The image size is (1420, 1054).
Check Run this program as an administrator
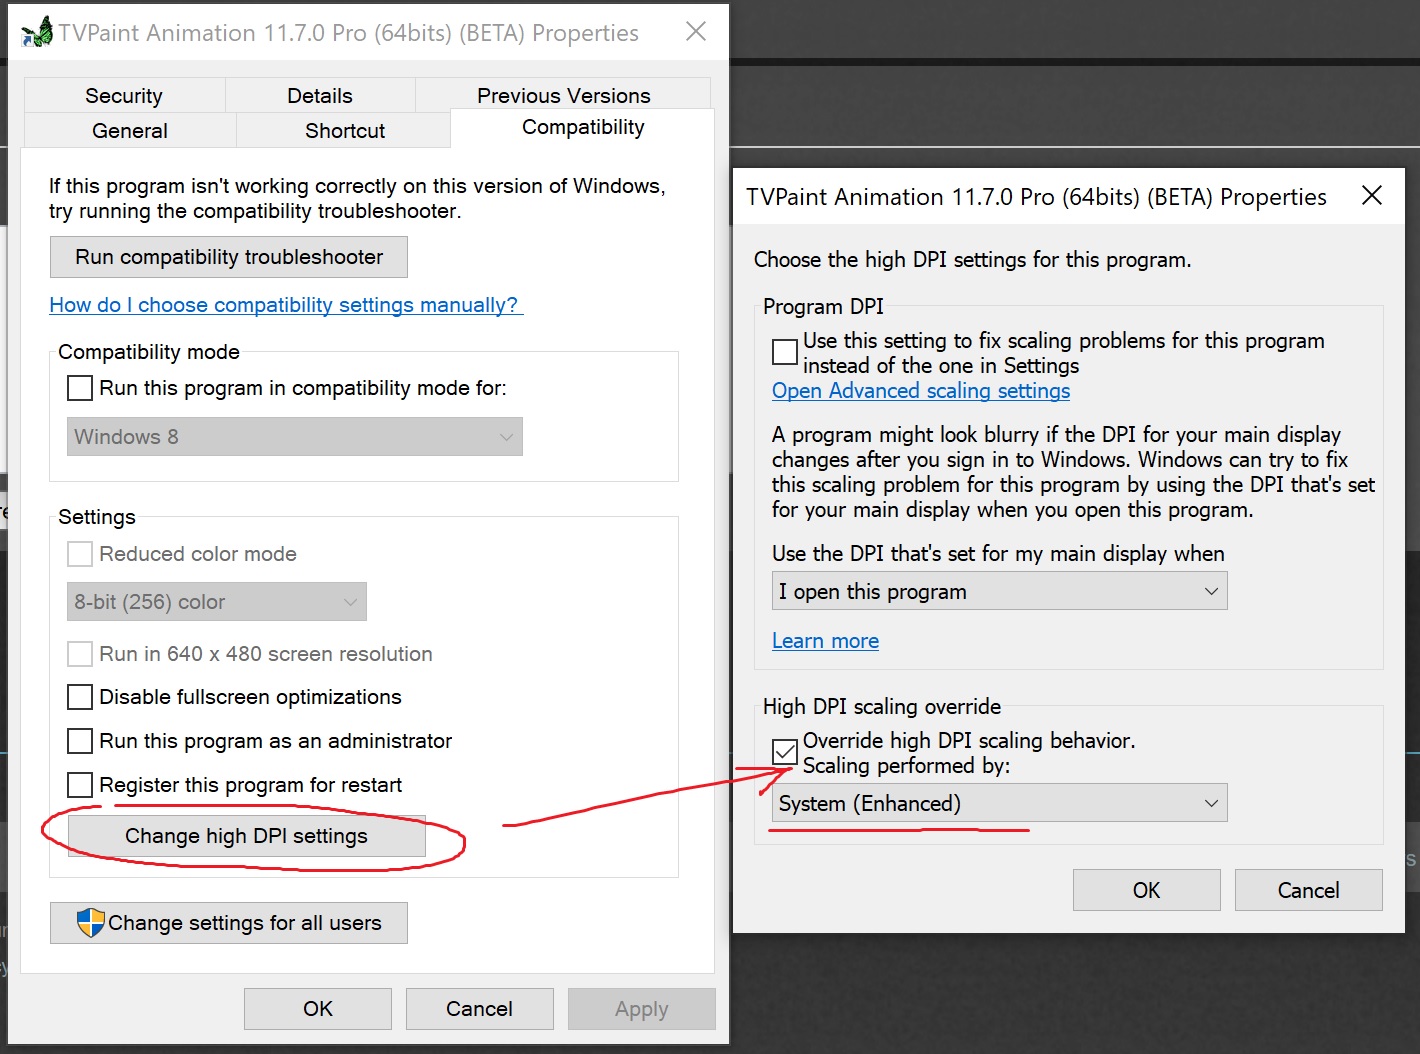click(80, 741)
